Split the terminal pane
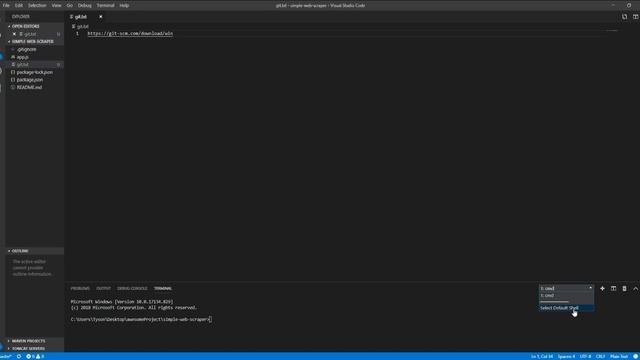Screen dimensions: 640x360 pos(613,289)
